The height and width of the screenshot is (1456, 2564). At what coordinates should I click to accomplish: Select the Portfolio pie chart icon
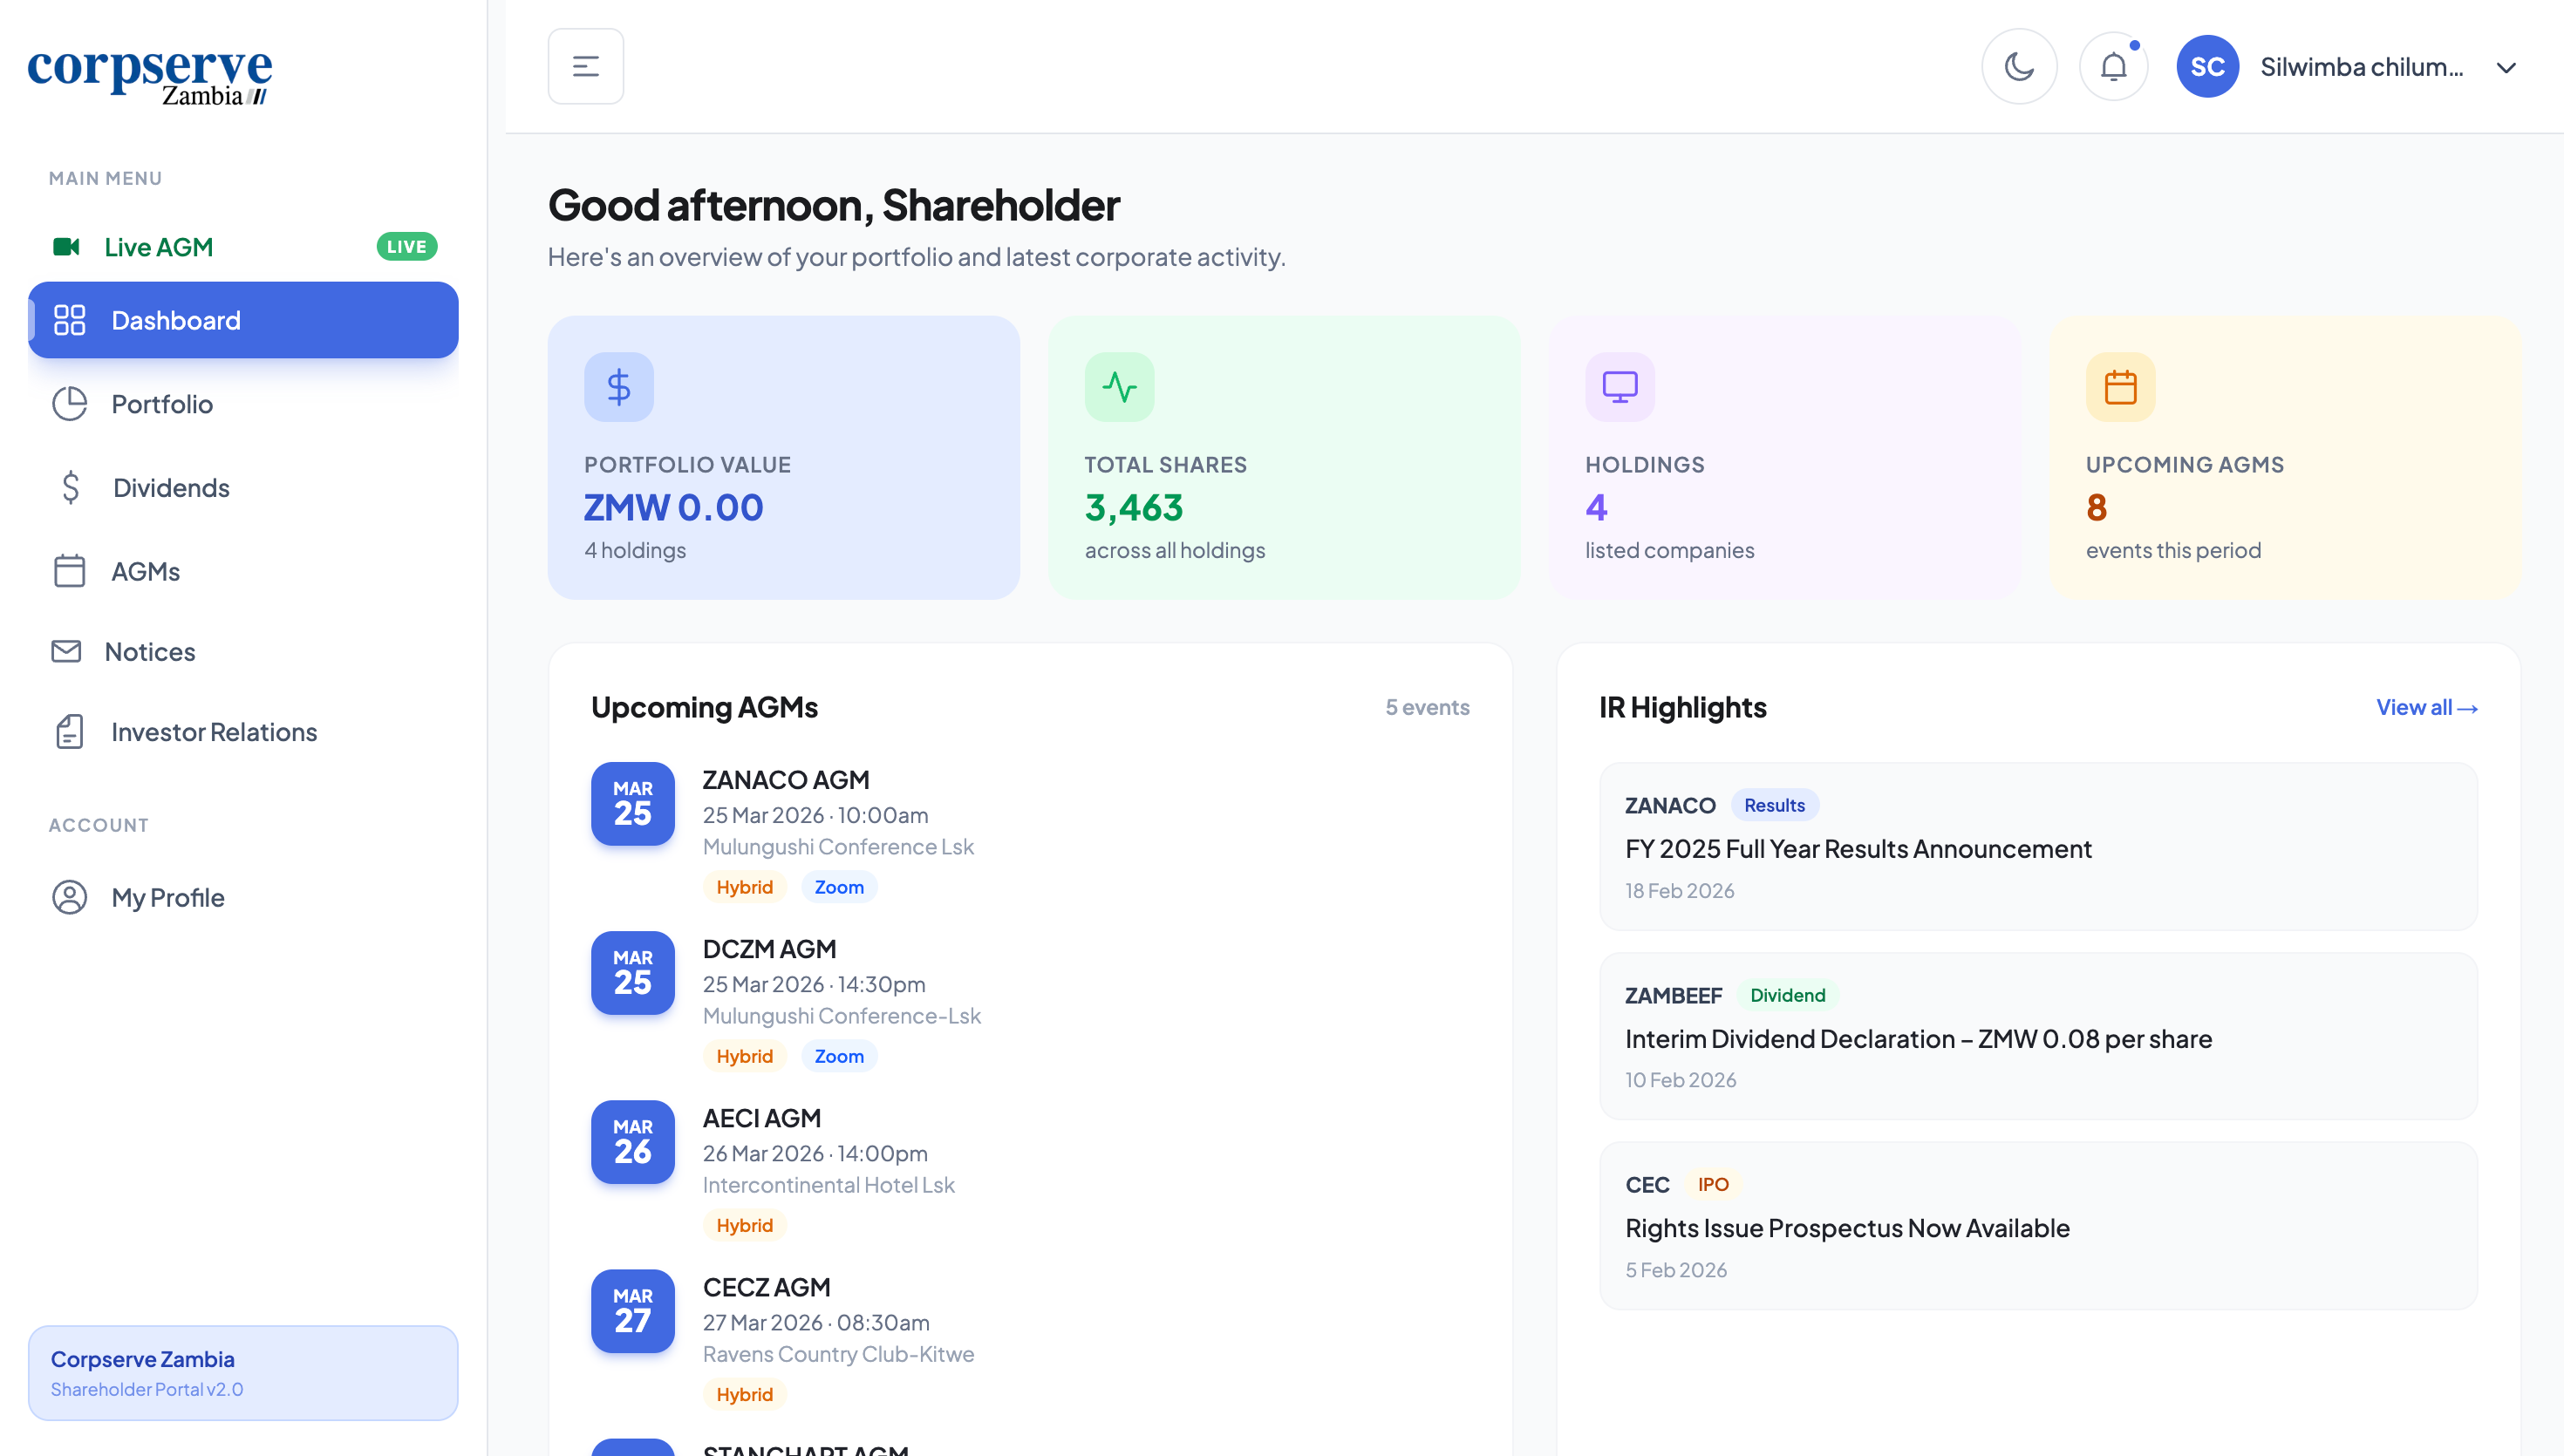pyautogui.click(x=69, y=404)
